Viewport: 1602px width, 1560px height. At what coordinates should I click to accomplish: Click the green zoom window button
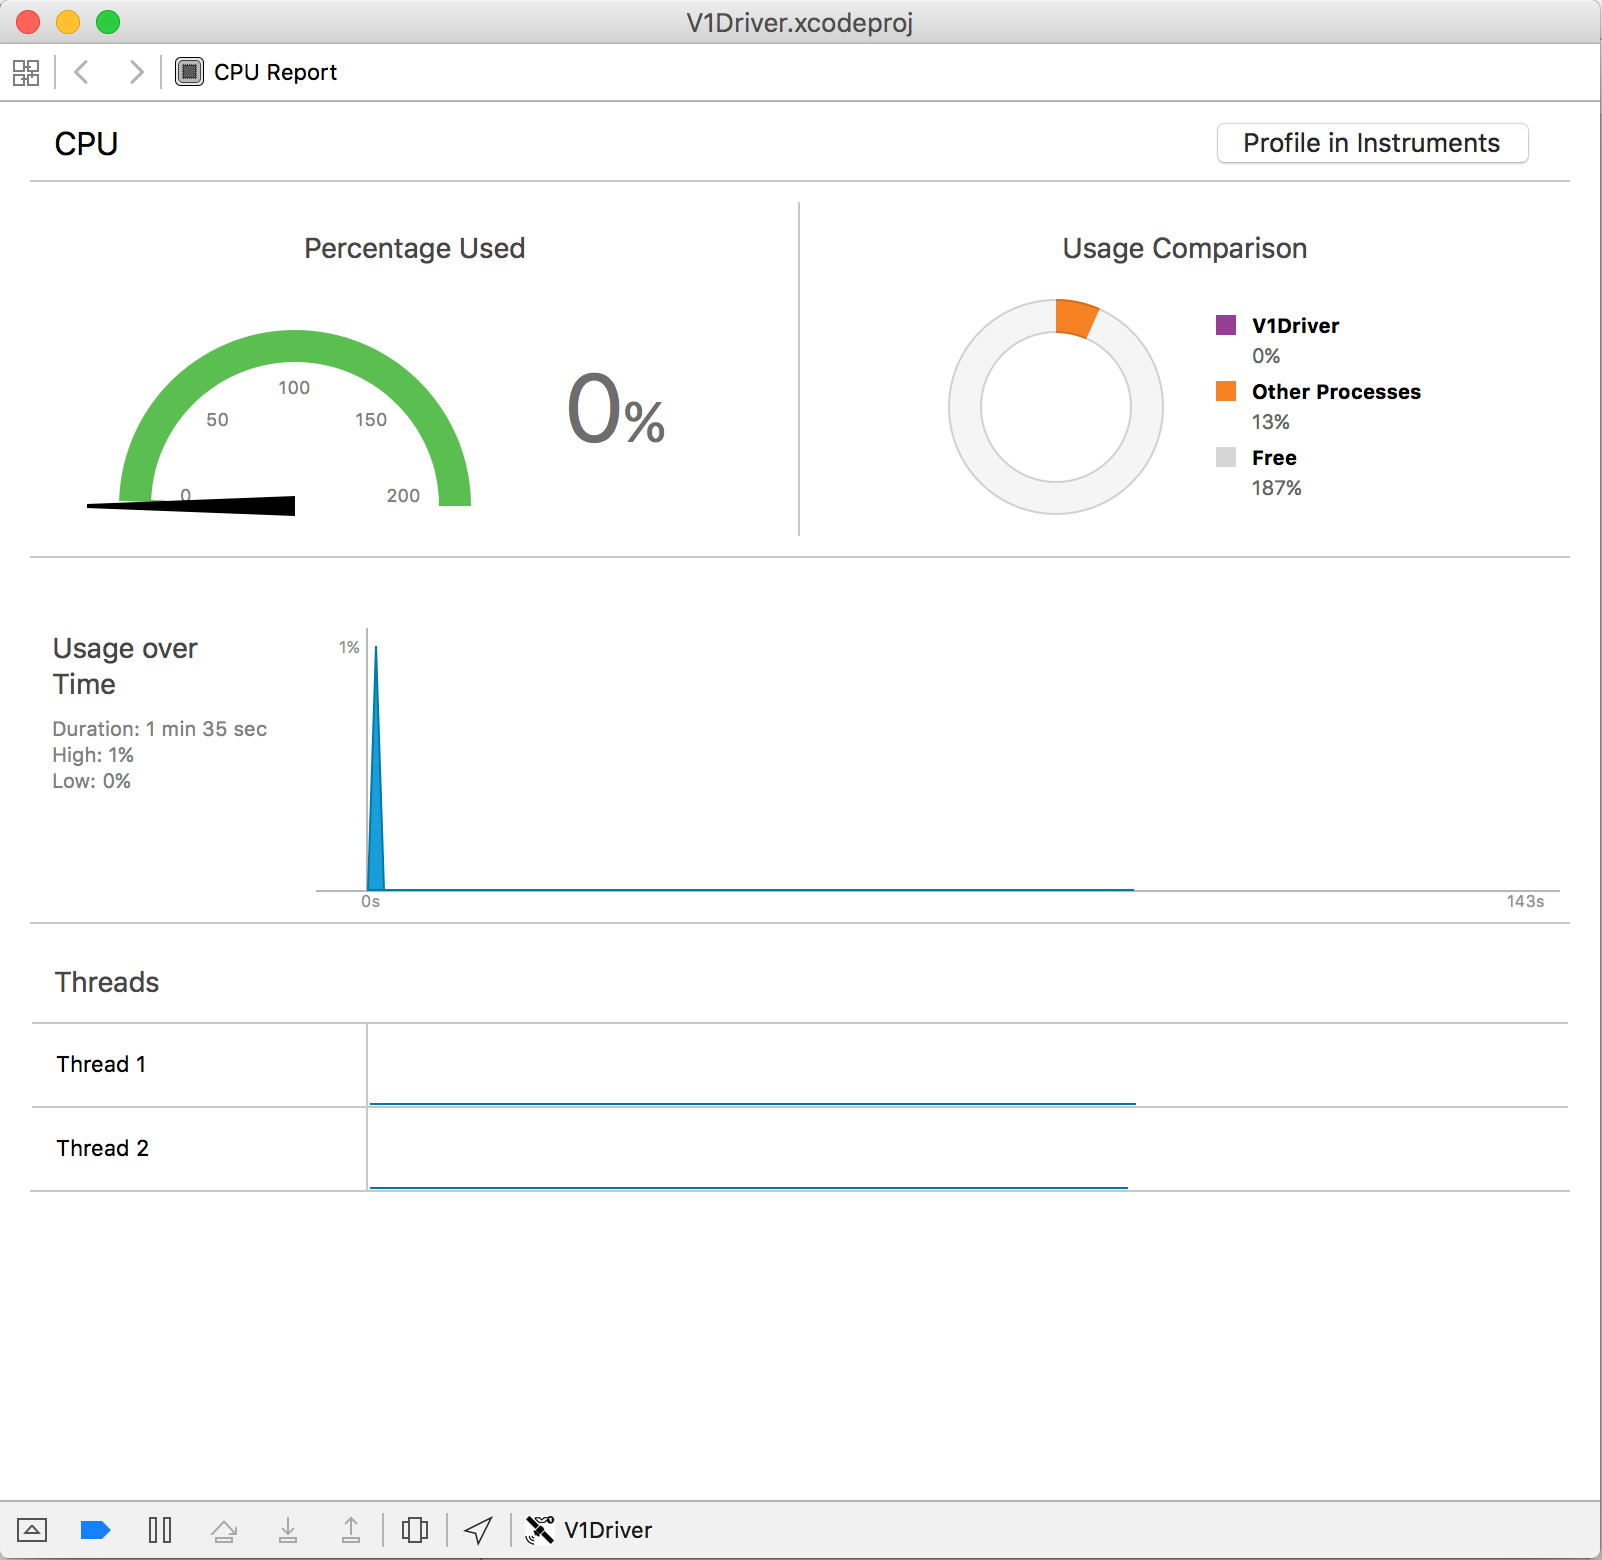[x=108, y=22]
